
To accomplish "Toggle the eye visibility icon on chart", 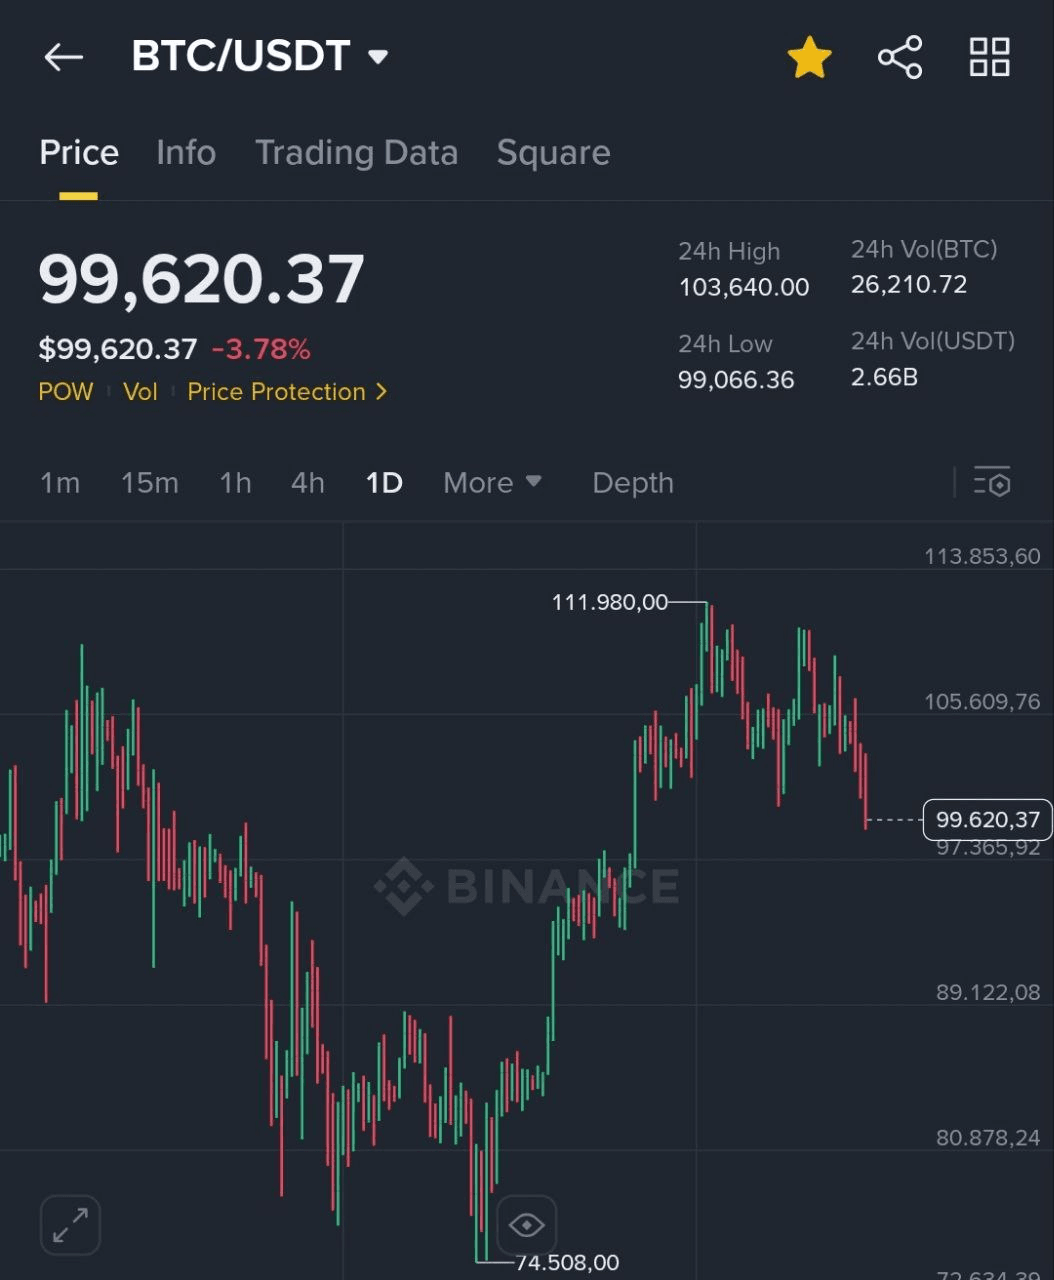I will click(x=526, y=1224).
